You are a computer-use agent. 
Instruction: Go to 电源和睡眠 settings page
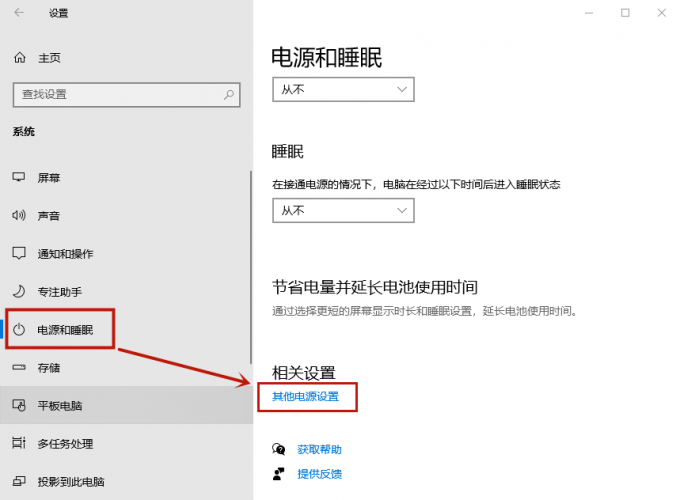[125, 330]
